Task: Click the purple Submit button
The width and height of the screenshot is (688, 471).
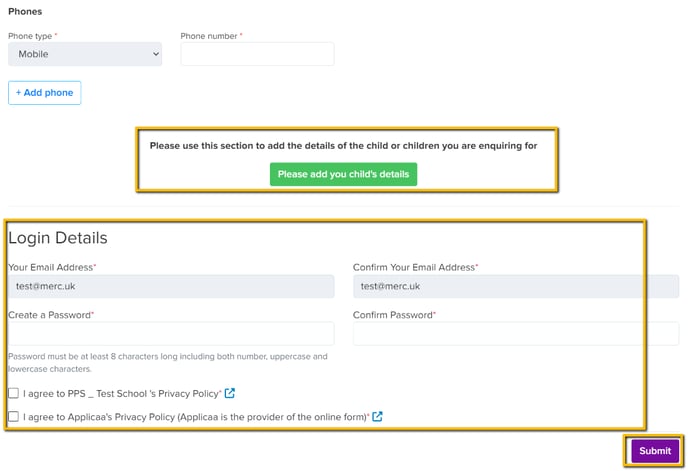Action: tap(655, 451)
